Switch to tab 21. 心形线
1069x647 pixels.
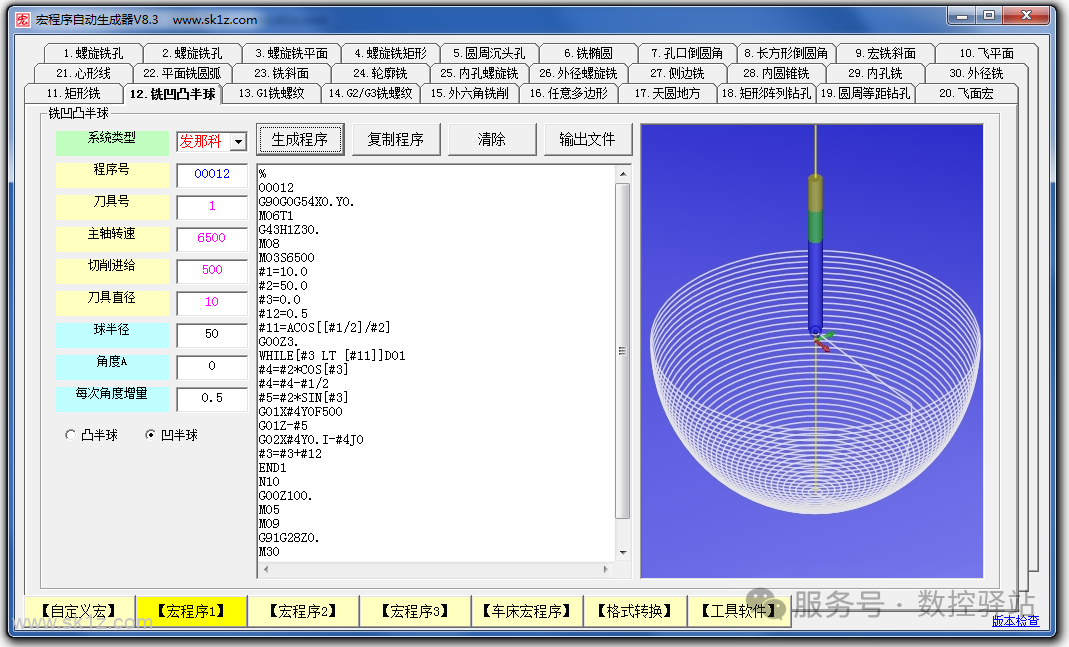pyautogui.click(x=83, y=73)
